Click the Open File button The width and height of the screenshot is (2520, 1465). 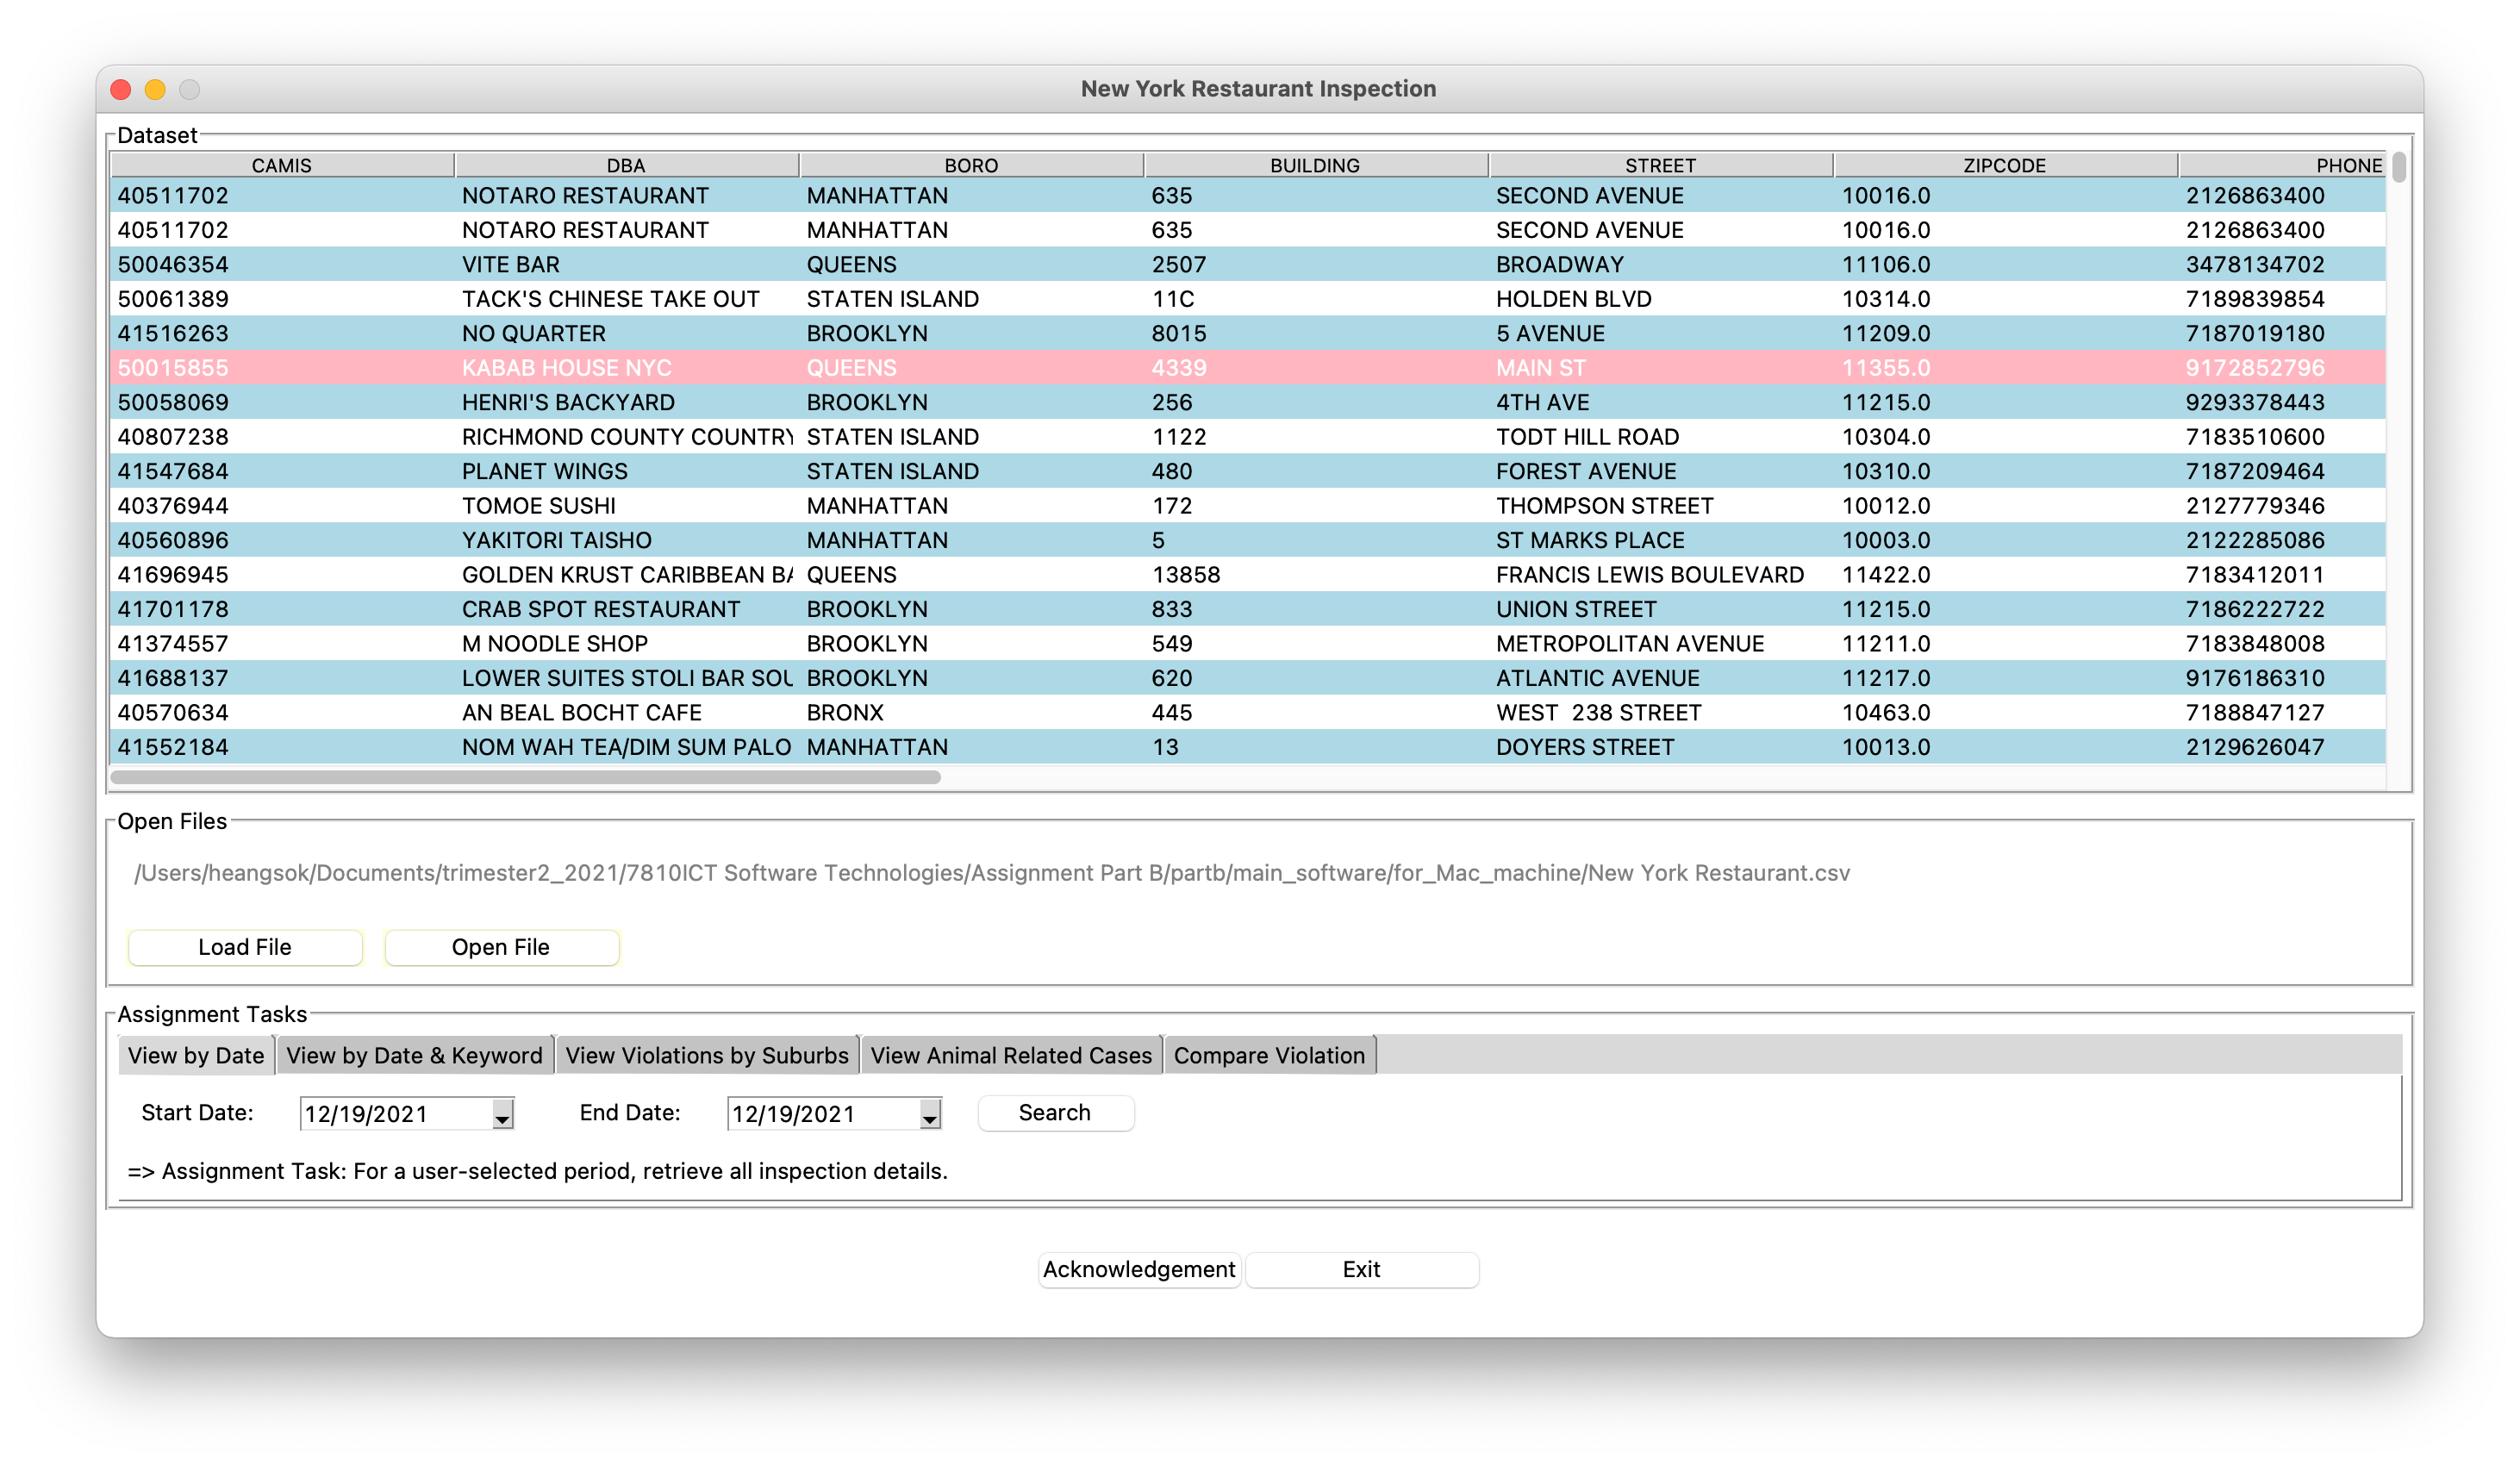[501, 947]
